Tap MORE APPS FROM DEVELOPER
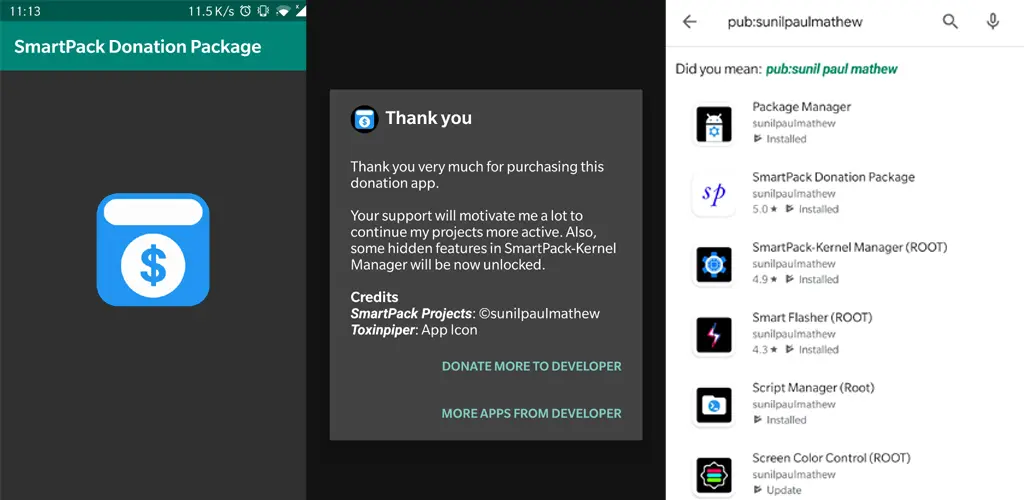1024x500 pixels. pyautogui.click(x=532, y=413)
